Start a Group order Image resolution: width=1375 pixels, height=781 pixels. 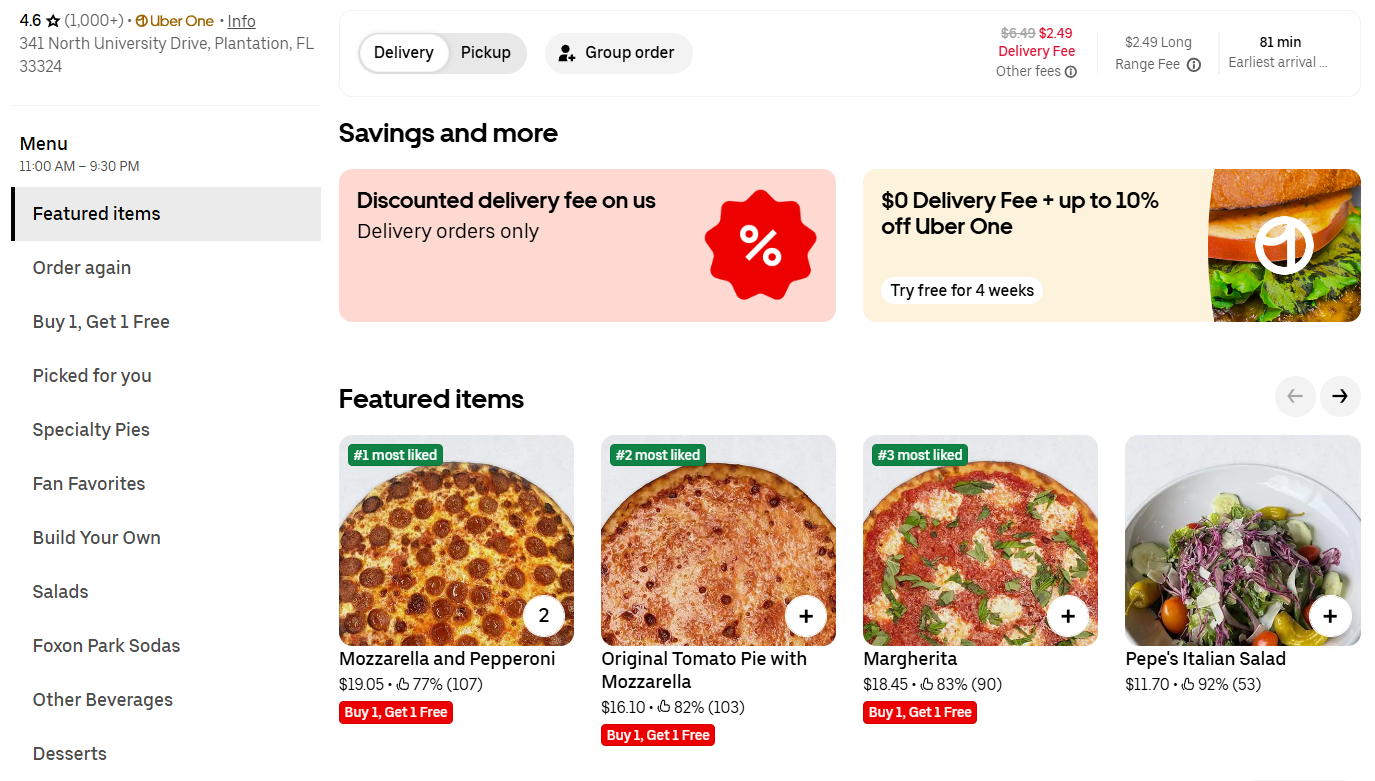point(618,53)
